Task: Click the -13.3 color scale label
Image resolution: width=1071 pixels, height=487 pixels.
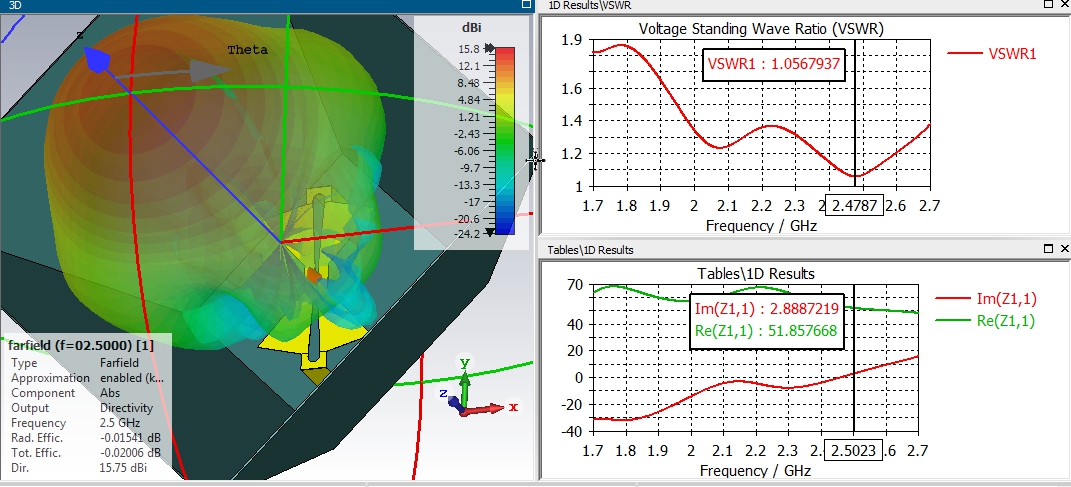Action: point(467,185)
